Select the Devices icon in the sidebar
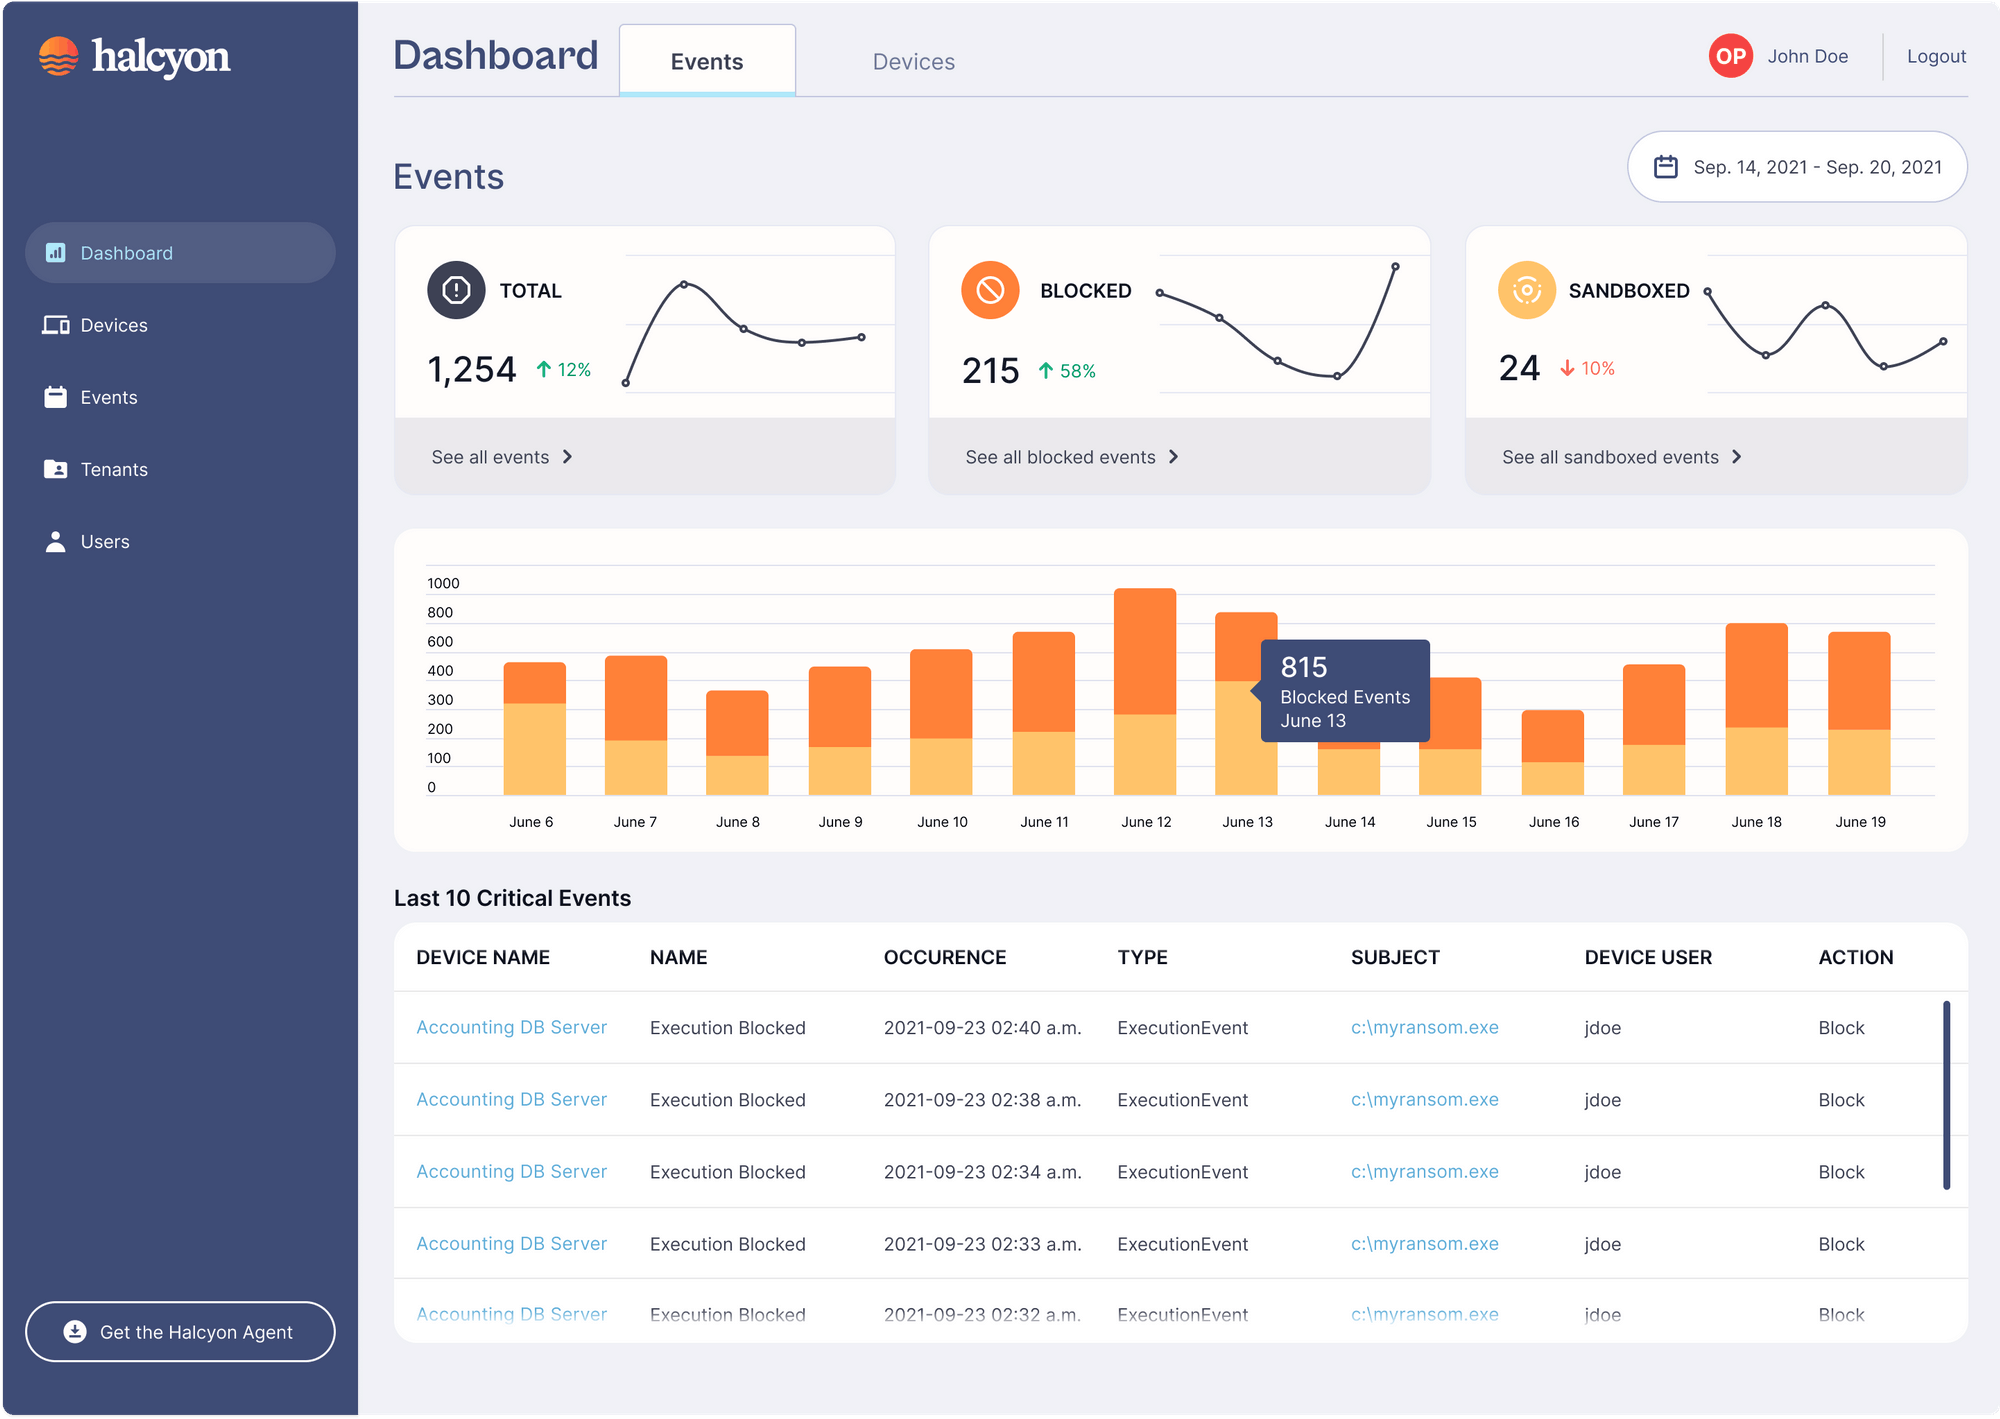2000x1419 pixels. (x=56, y=325)
